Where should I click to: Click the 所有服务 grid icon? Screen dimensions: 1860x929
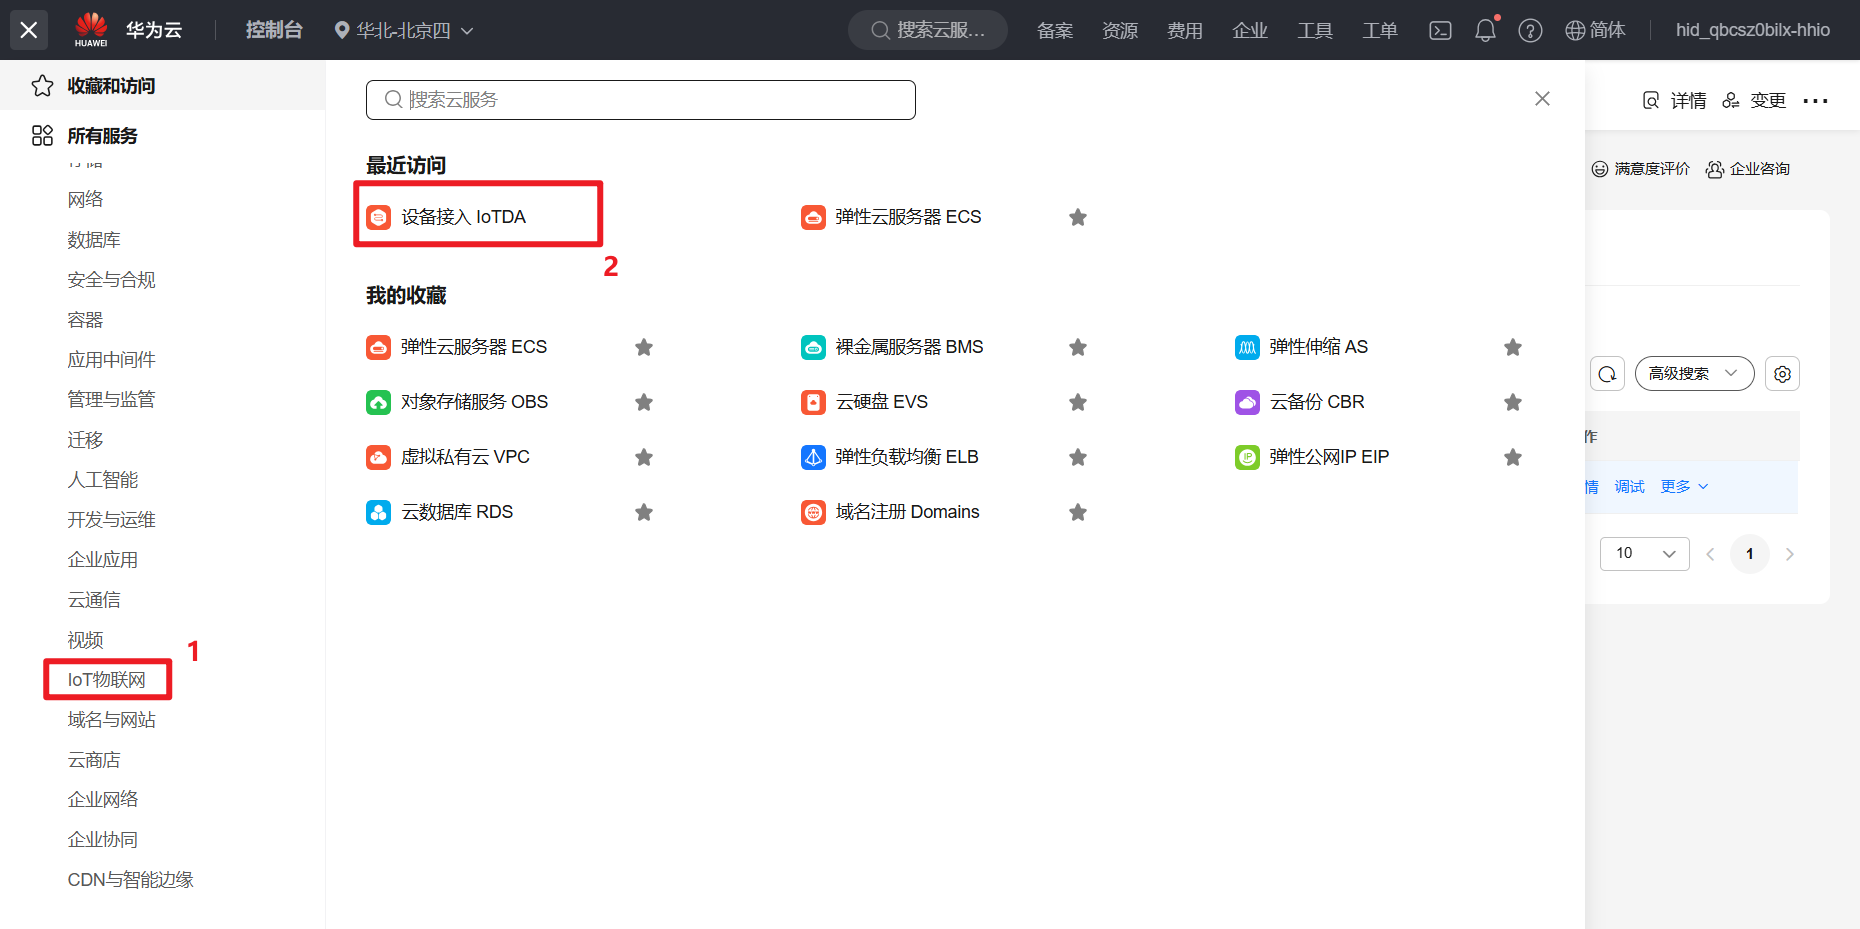[42, 136]
